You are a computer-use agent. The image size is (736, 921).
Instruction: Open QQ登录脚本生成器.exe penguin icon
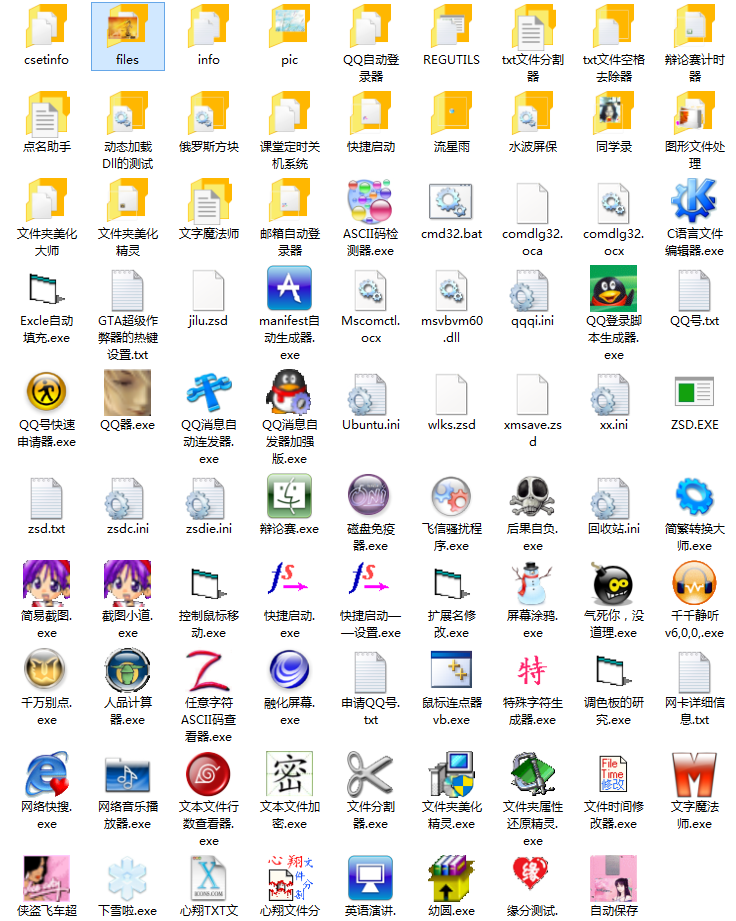click(614, 288)
